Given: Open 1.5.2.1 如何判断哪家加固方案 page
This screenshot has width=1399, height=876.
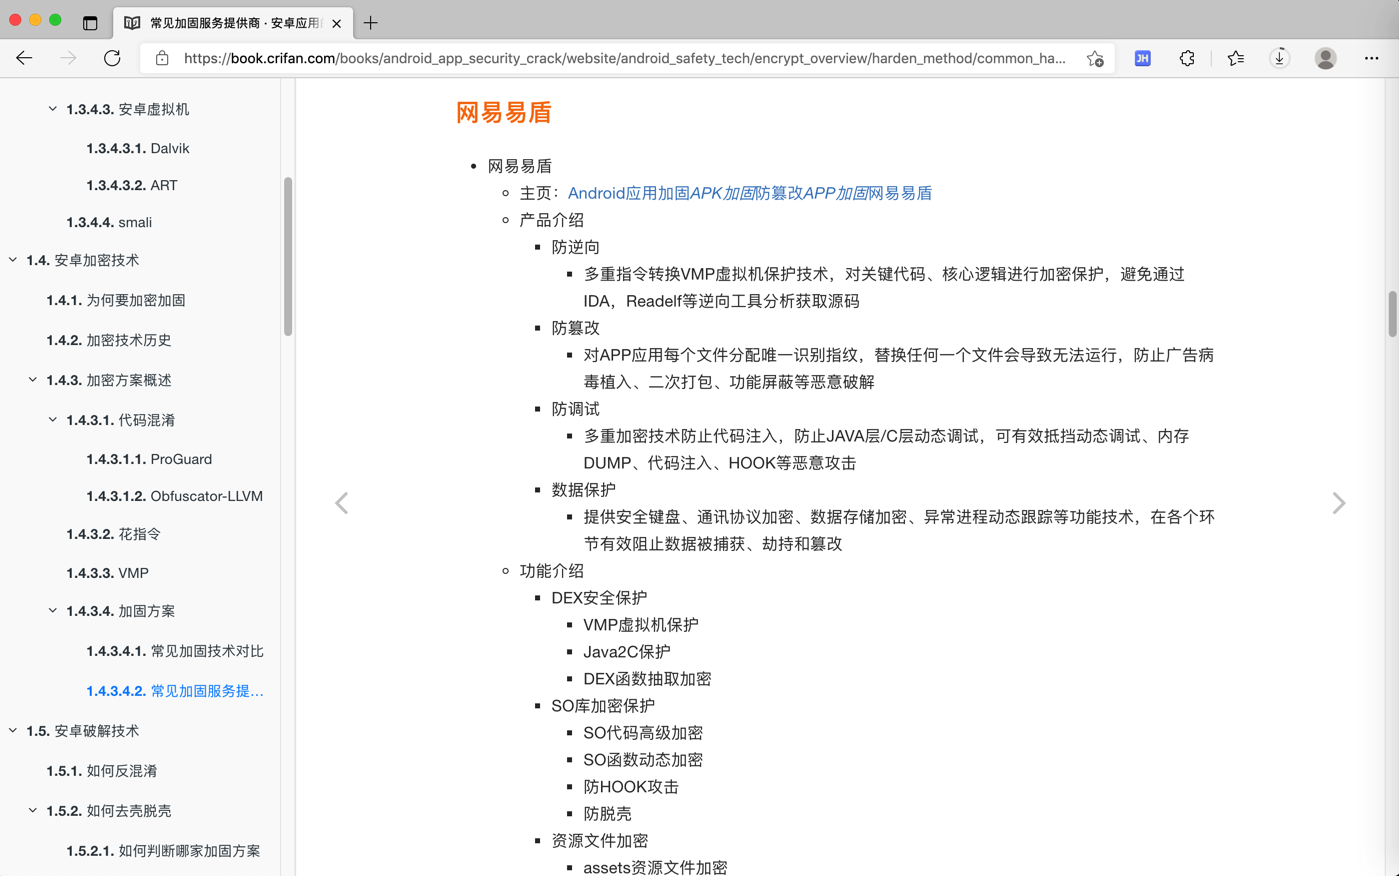Looking at the screenshot, I should pos(163,851).
